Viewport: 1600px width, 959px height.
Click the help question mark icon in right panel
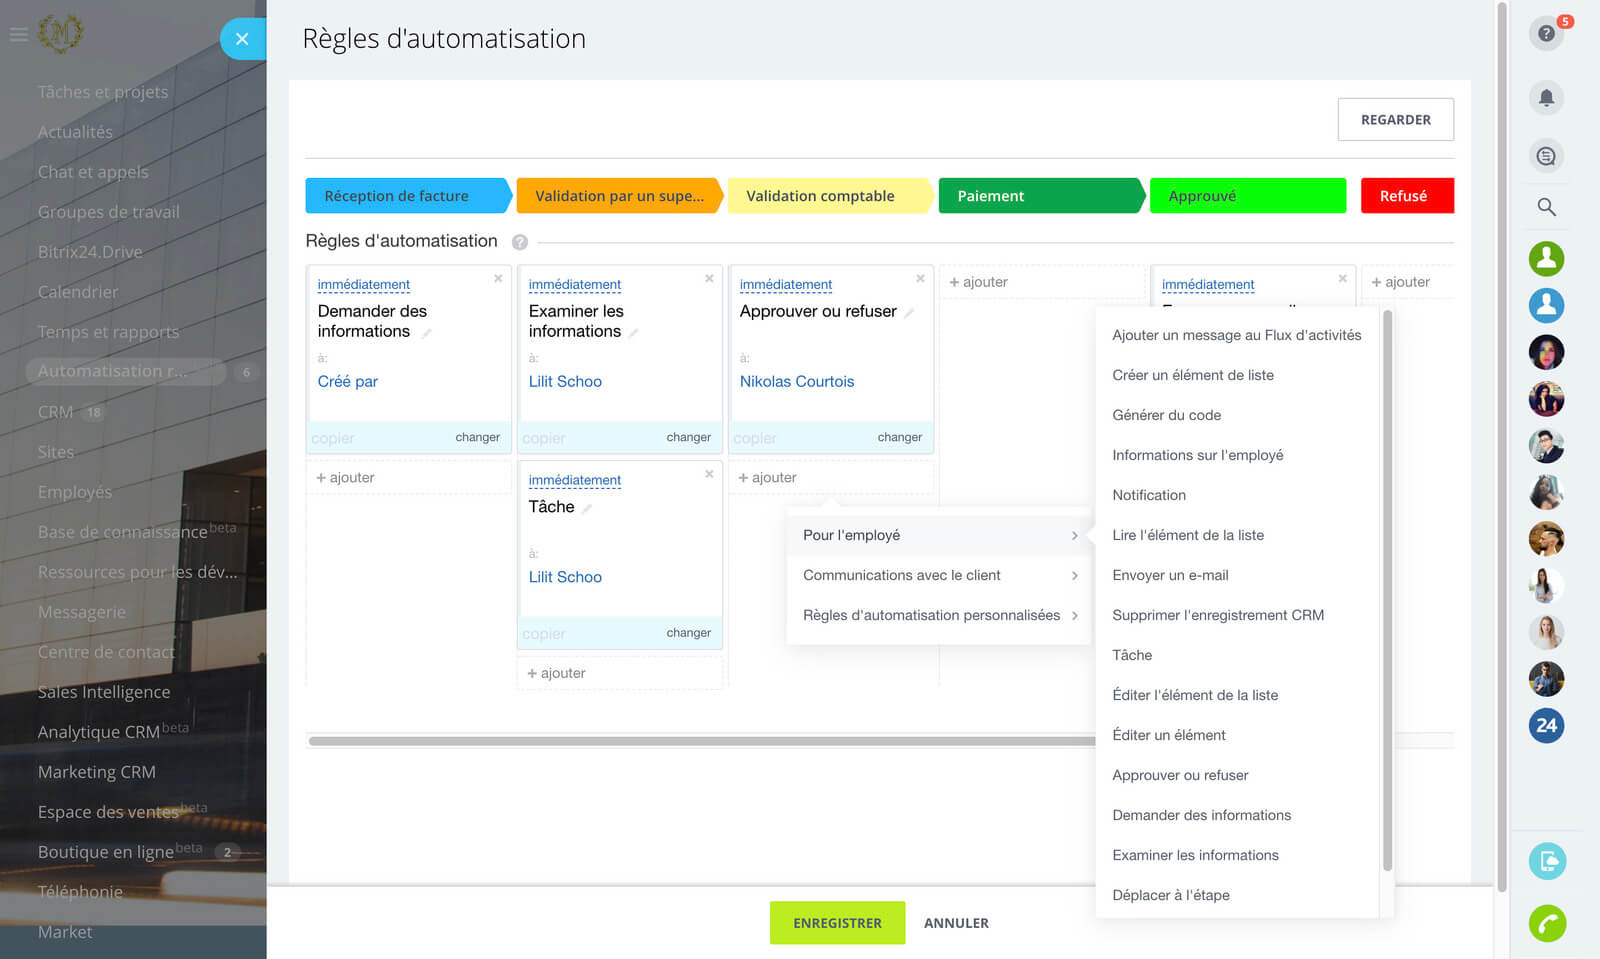[1545, 34]
